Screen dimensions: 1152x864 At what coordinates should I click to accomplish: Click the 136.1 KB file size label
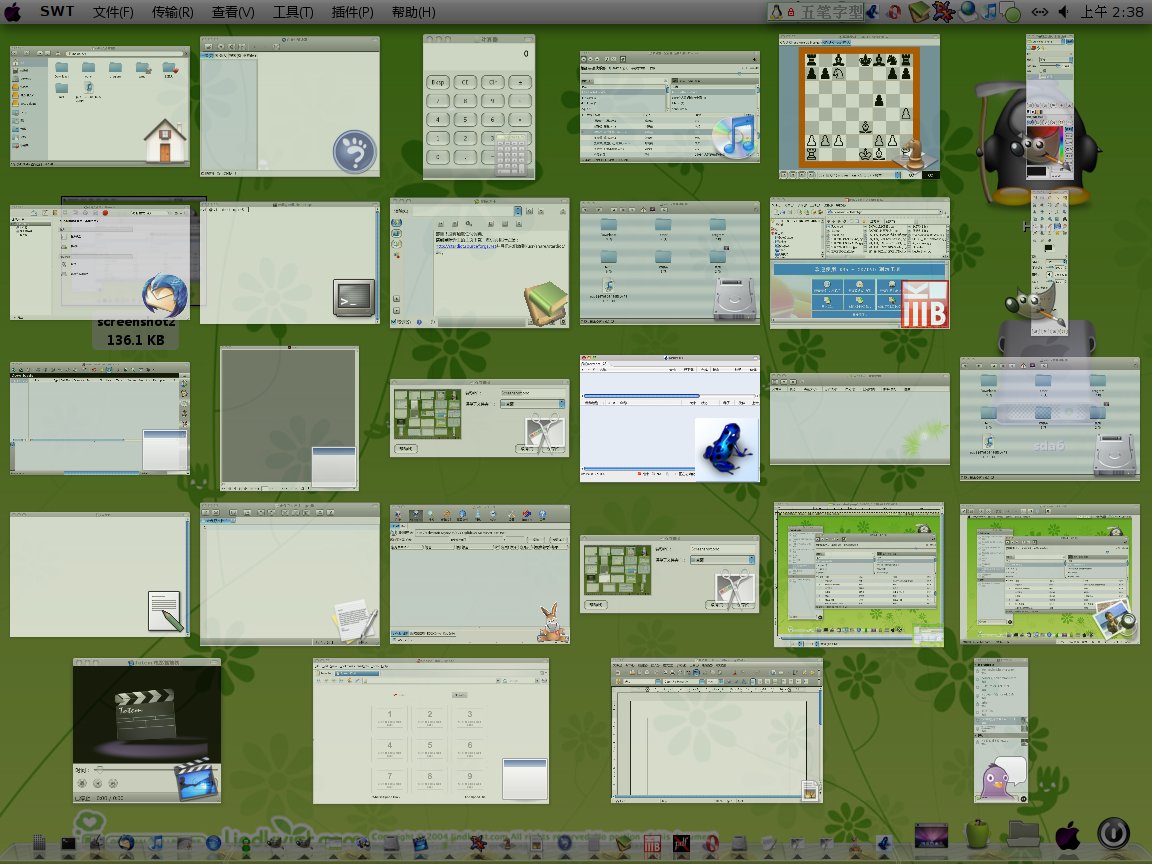[x=135, y=340]
